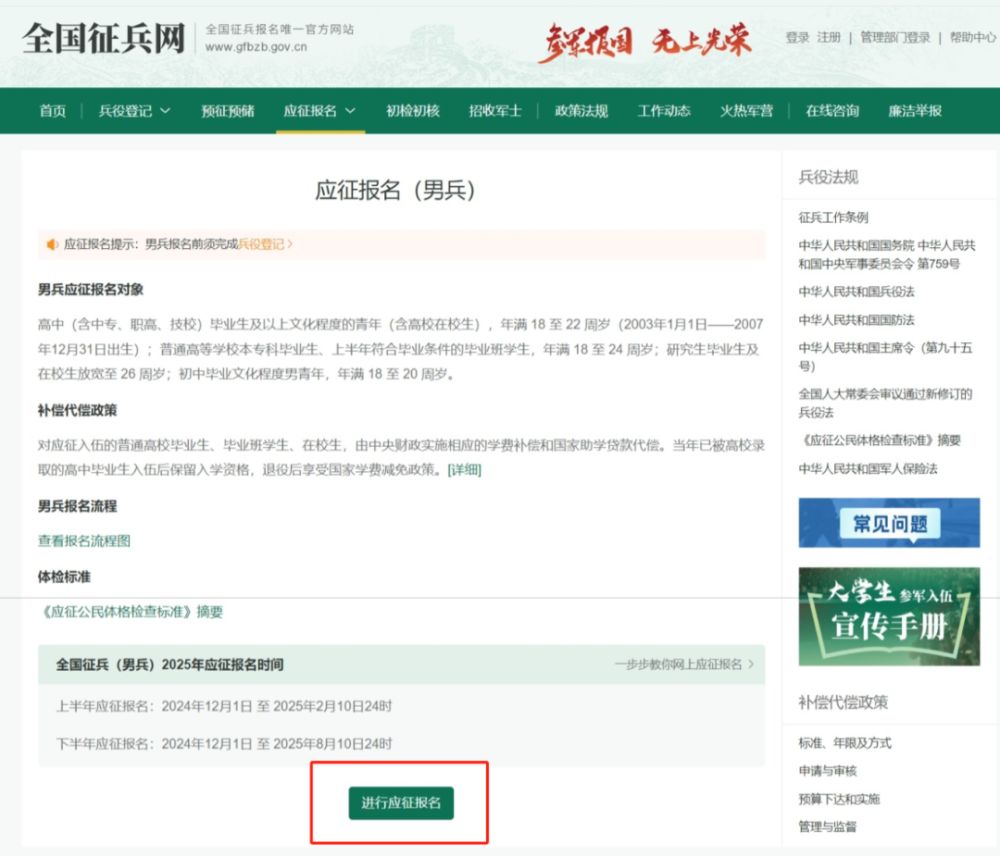Open 征兵工作条例 sidebar link
The width and height of the screenshot is (1000, 856).
click(833, 218)
